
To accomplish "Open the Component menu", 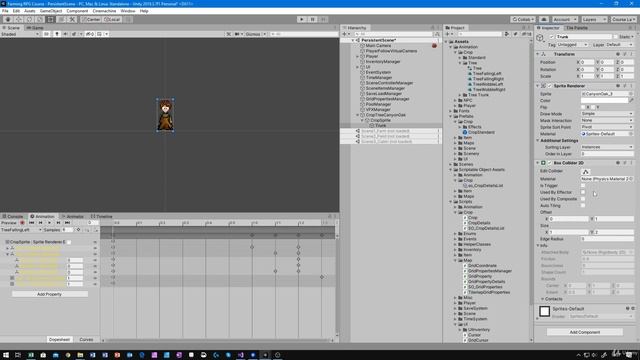I will pyautogui.click(x=77, y=11).
